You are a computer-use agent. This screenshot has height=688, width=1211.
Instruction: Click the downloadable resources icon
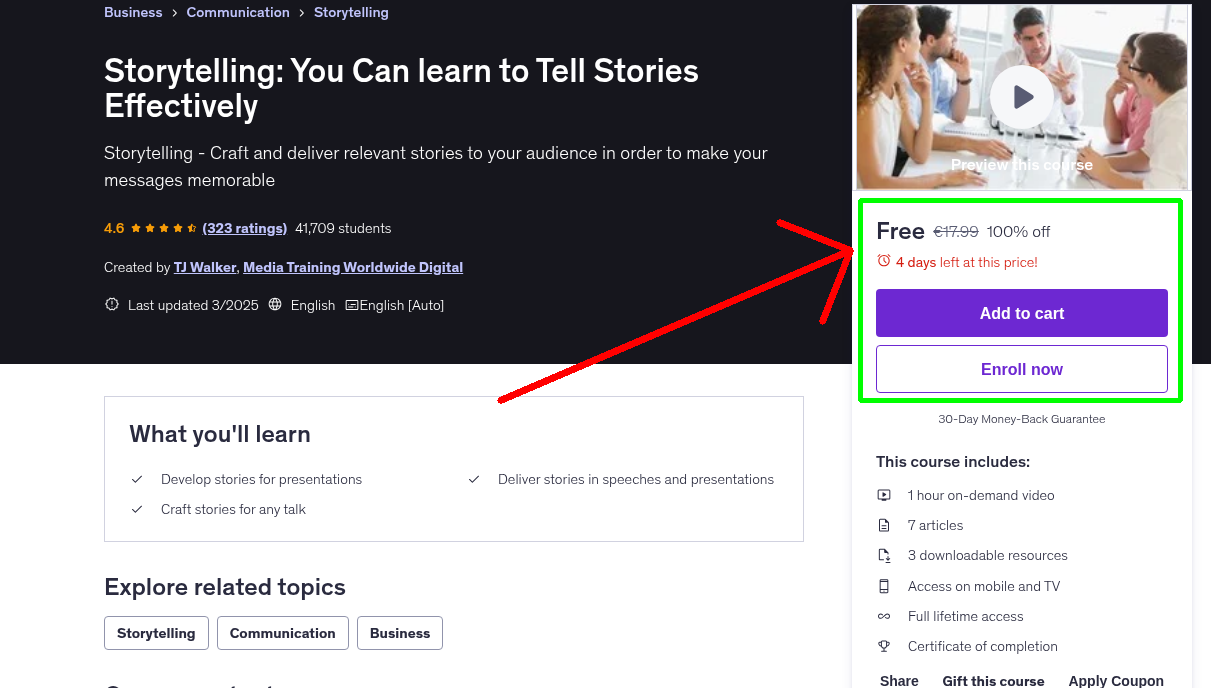884,555
